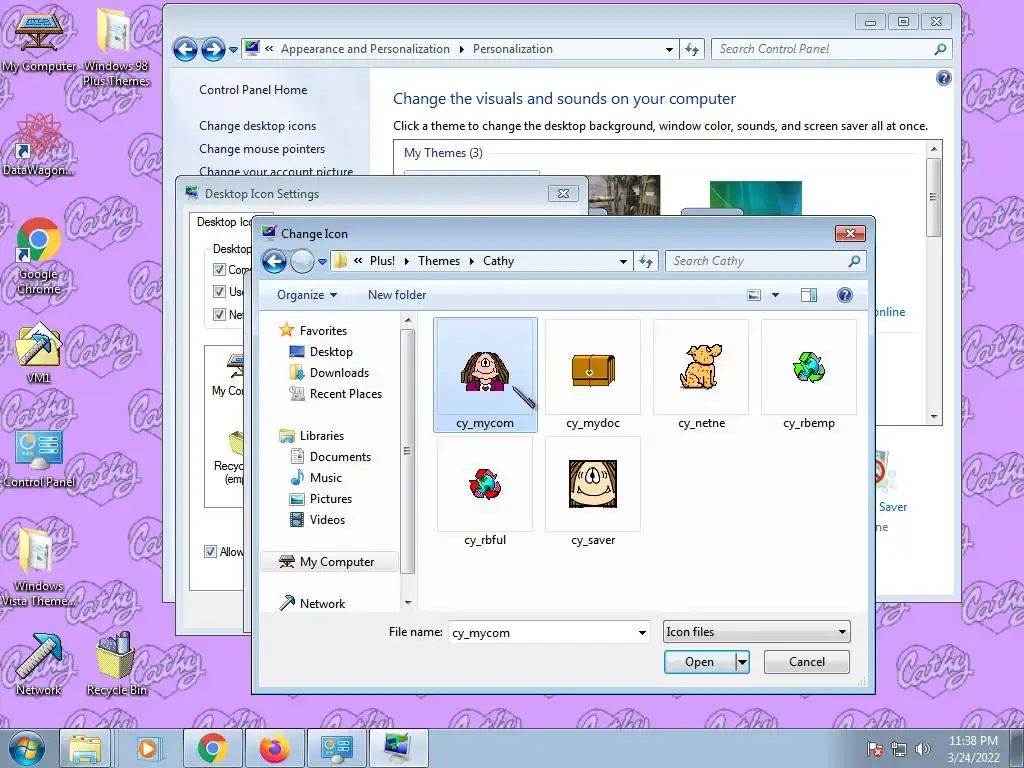Click search magnifier in Search Cathy box
This screenshot has width=1024, height=768.
click(x=854, y=261)
